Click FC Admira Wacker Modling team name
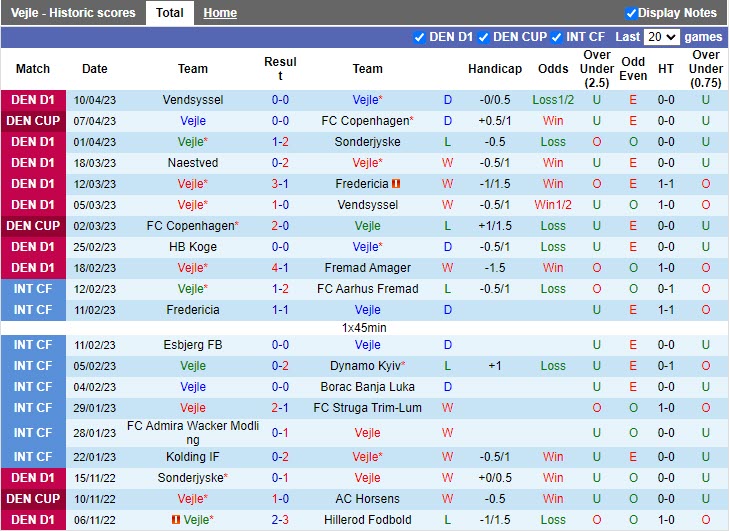The image size is (729, 531). (193, 432)
